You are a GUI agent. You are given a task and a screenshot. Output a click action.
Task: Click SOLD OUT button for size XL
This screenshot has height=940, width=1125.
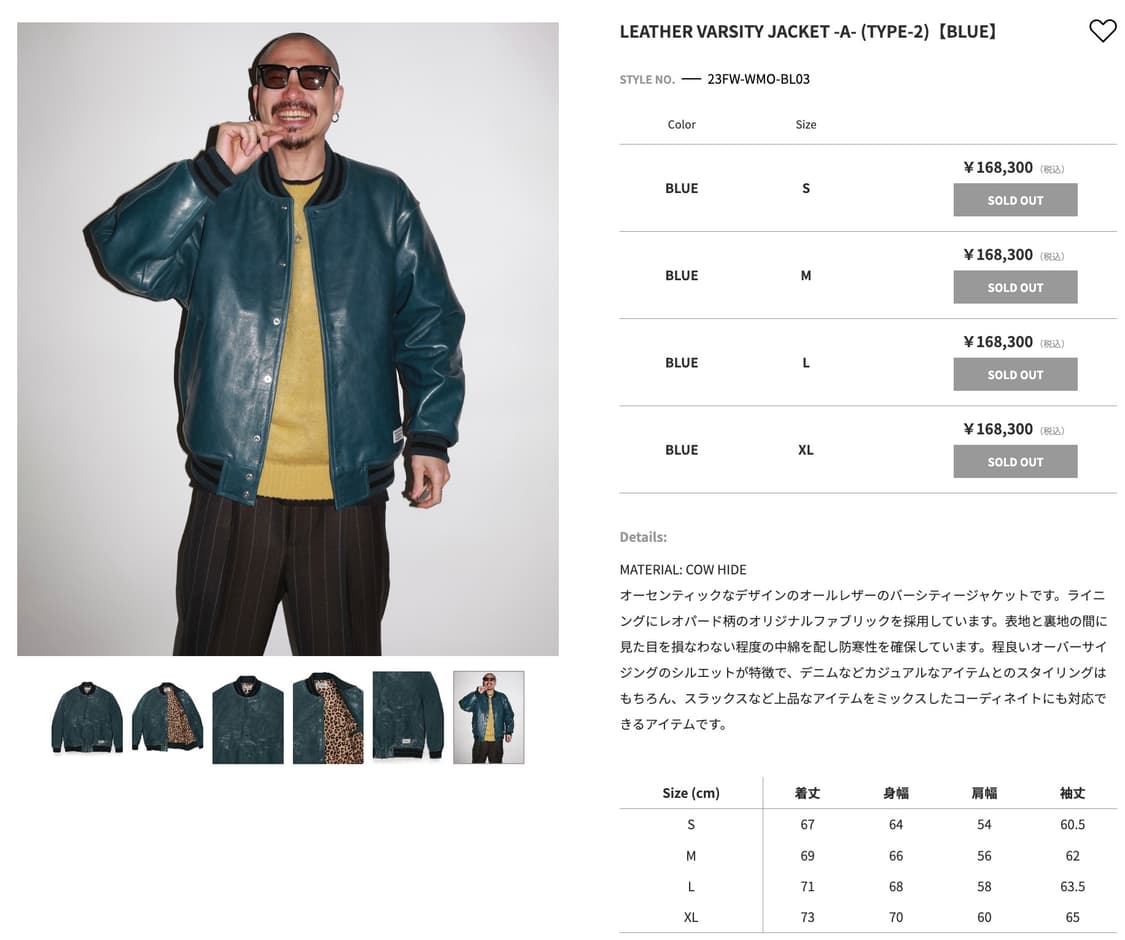tap(1015, 461)
